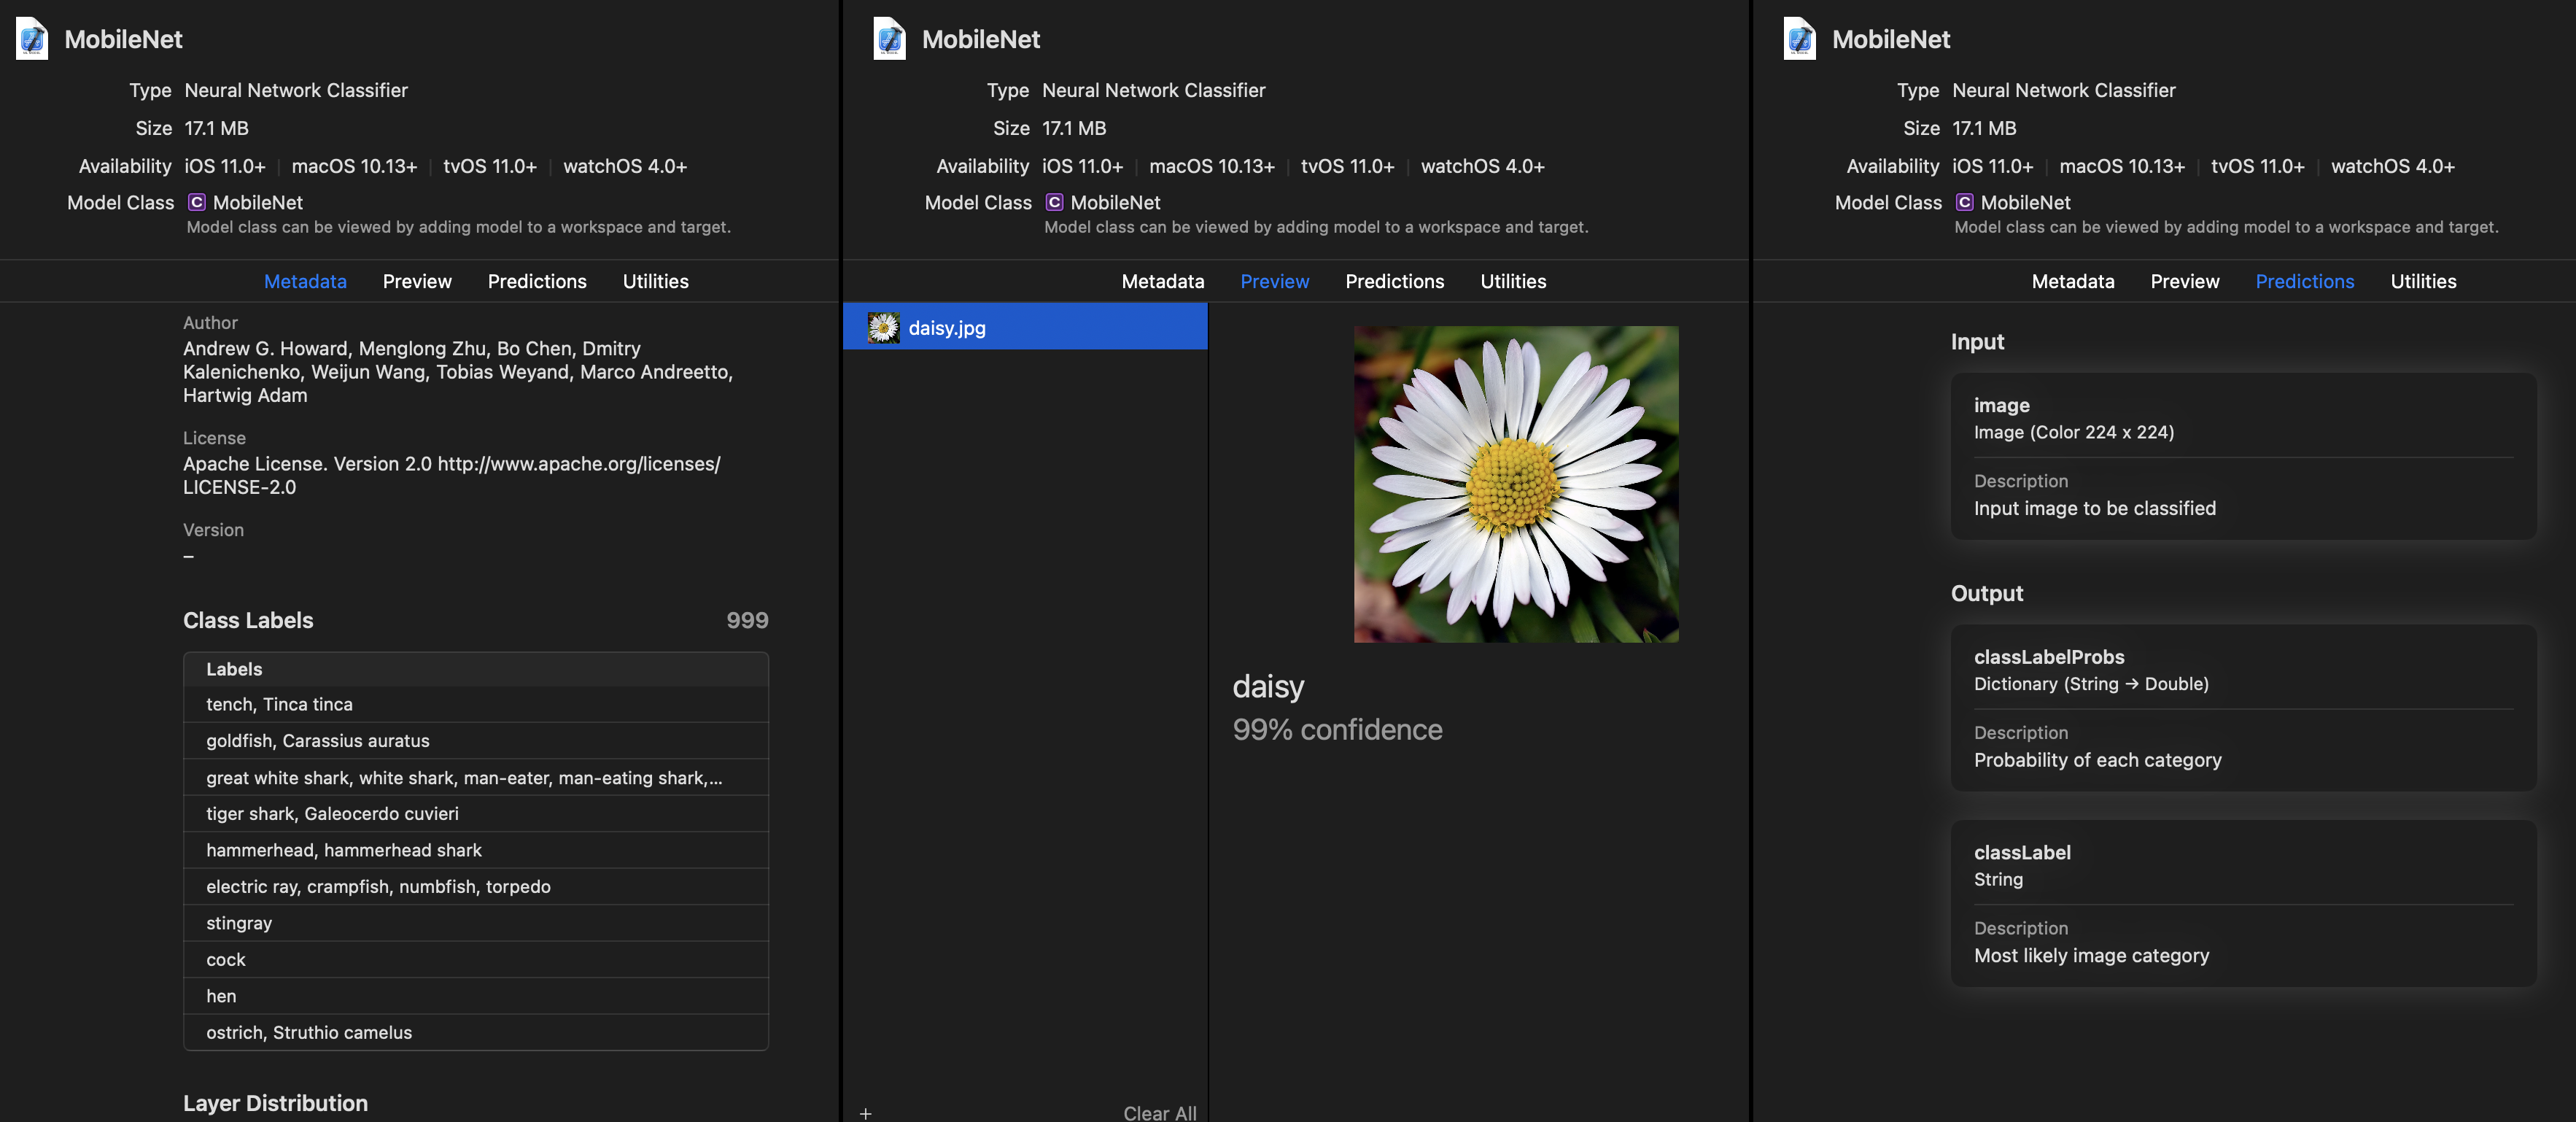
Task: Click the MobileNet model file icon in right panel
Action: pyautogui.click(x=1799, y=39)
